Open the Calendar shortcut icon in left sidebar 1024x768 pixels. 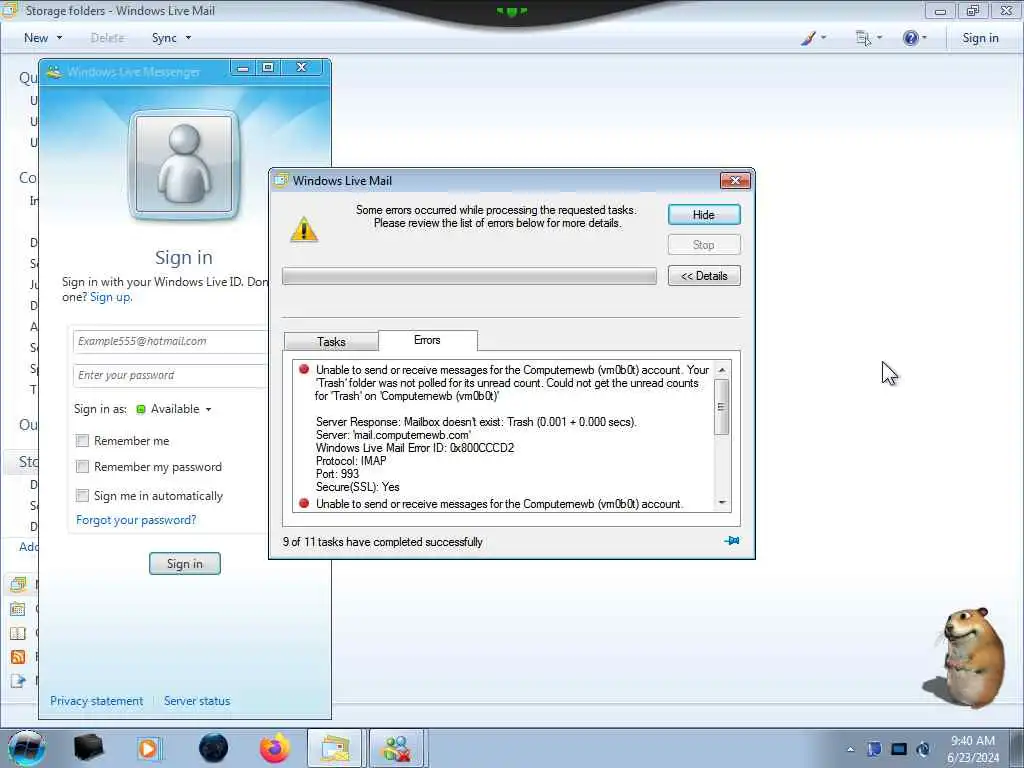tap(18, 609)
